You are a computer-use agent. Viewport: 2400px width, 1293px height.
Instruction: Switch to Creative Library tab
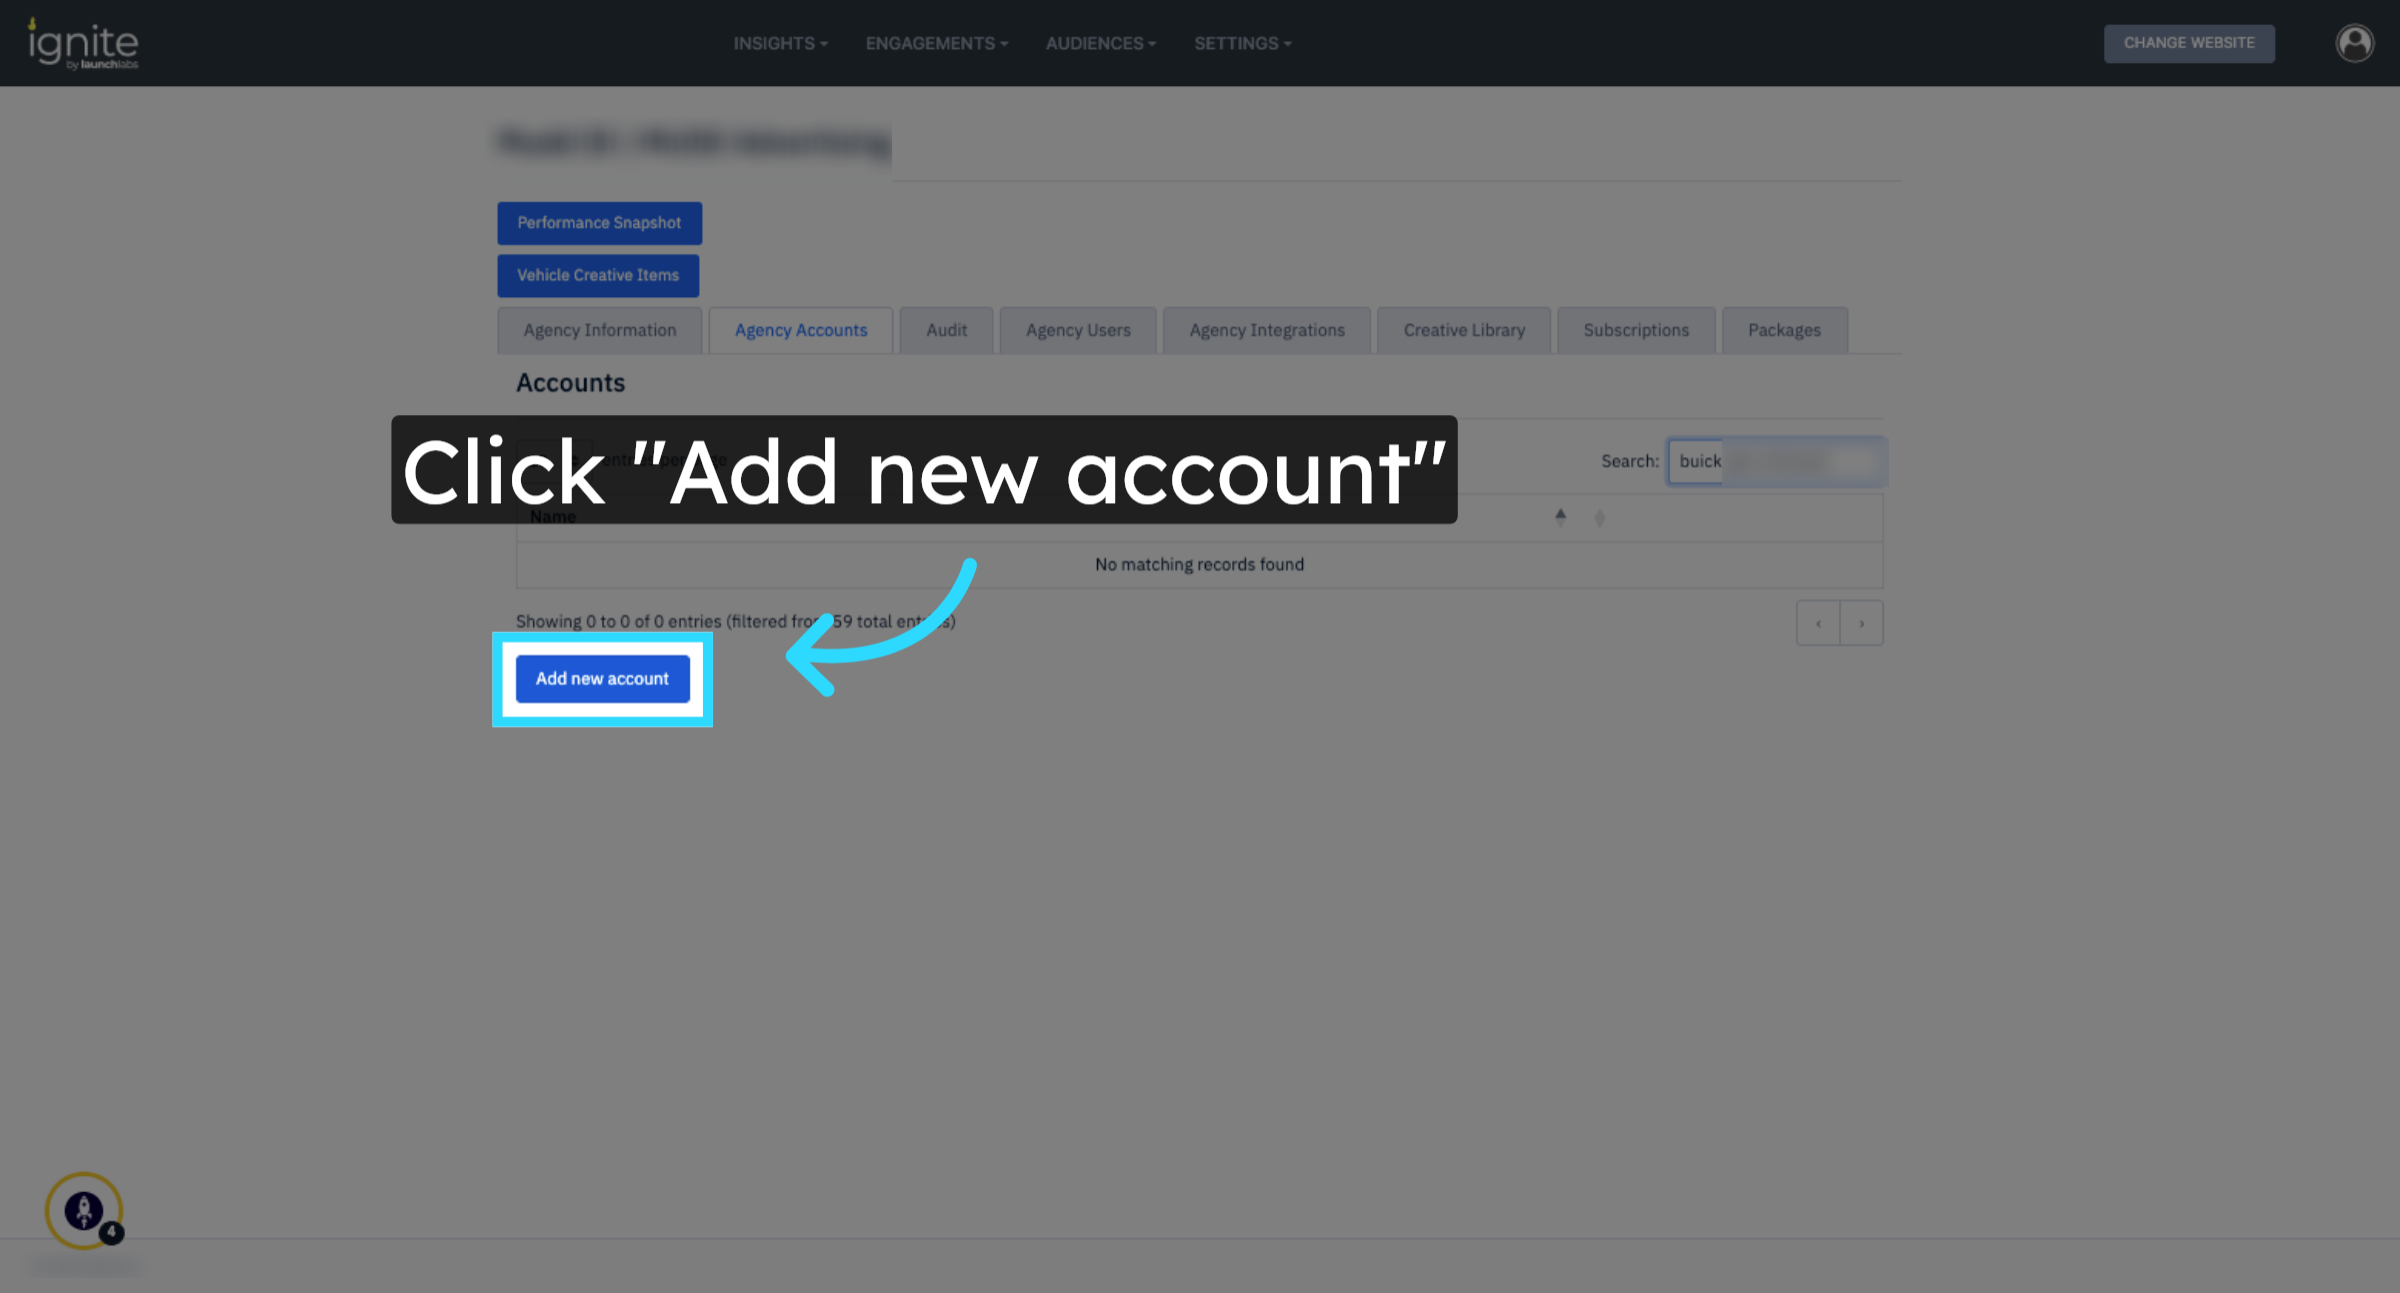click(x=1463, y=330)
